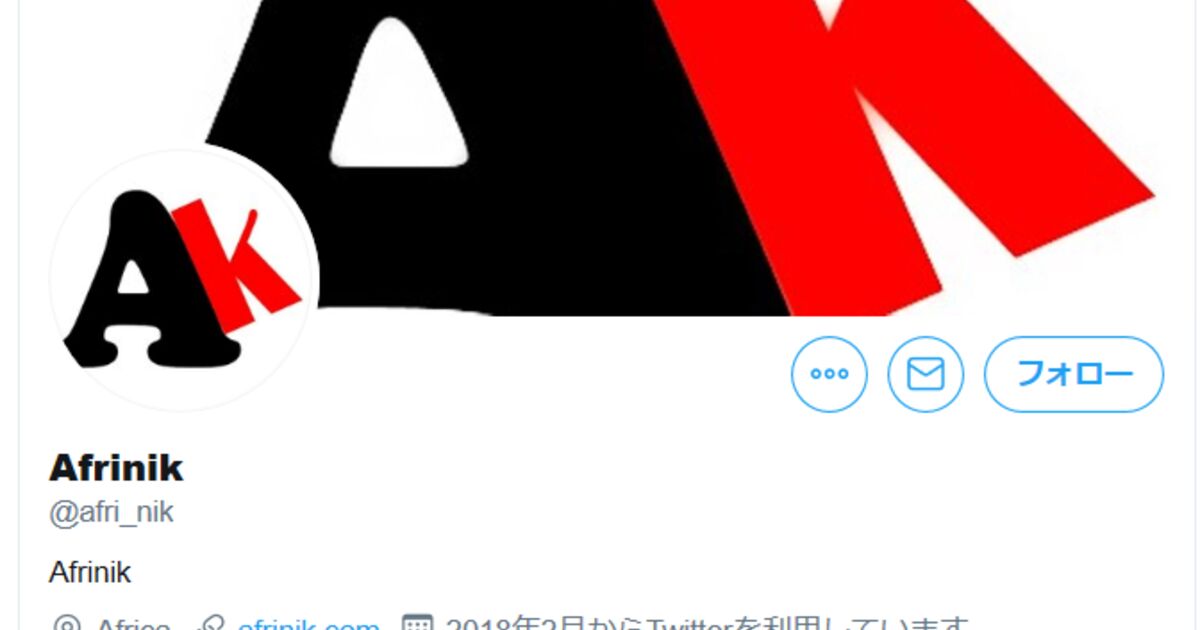Open the AK profile avatar picture
The image size is (1200, 630).
click(184, 281)
